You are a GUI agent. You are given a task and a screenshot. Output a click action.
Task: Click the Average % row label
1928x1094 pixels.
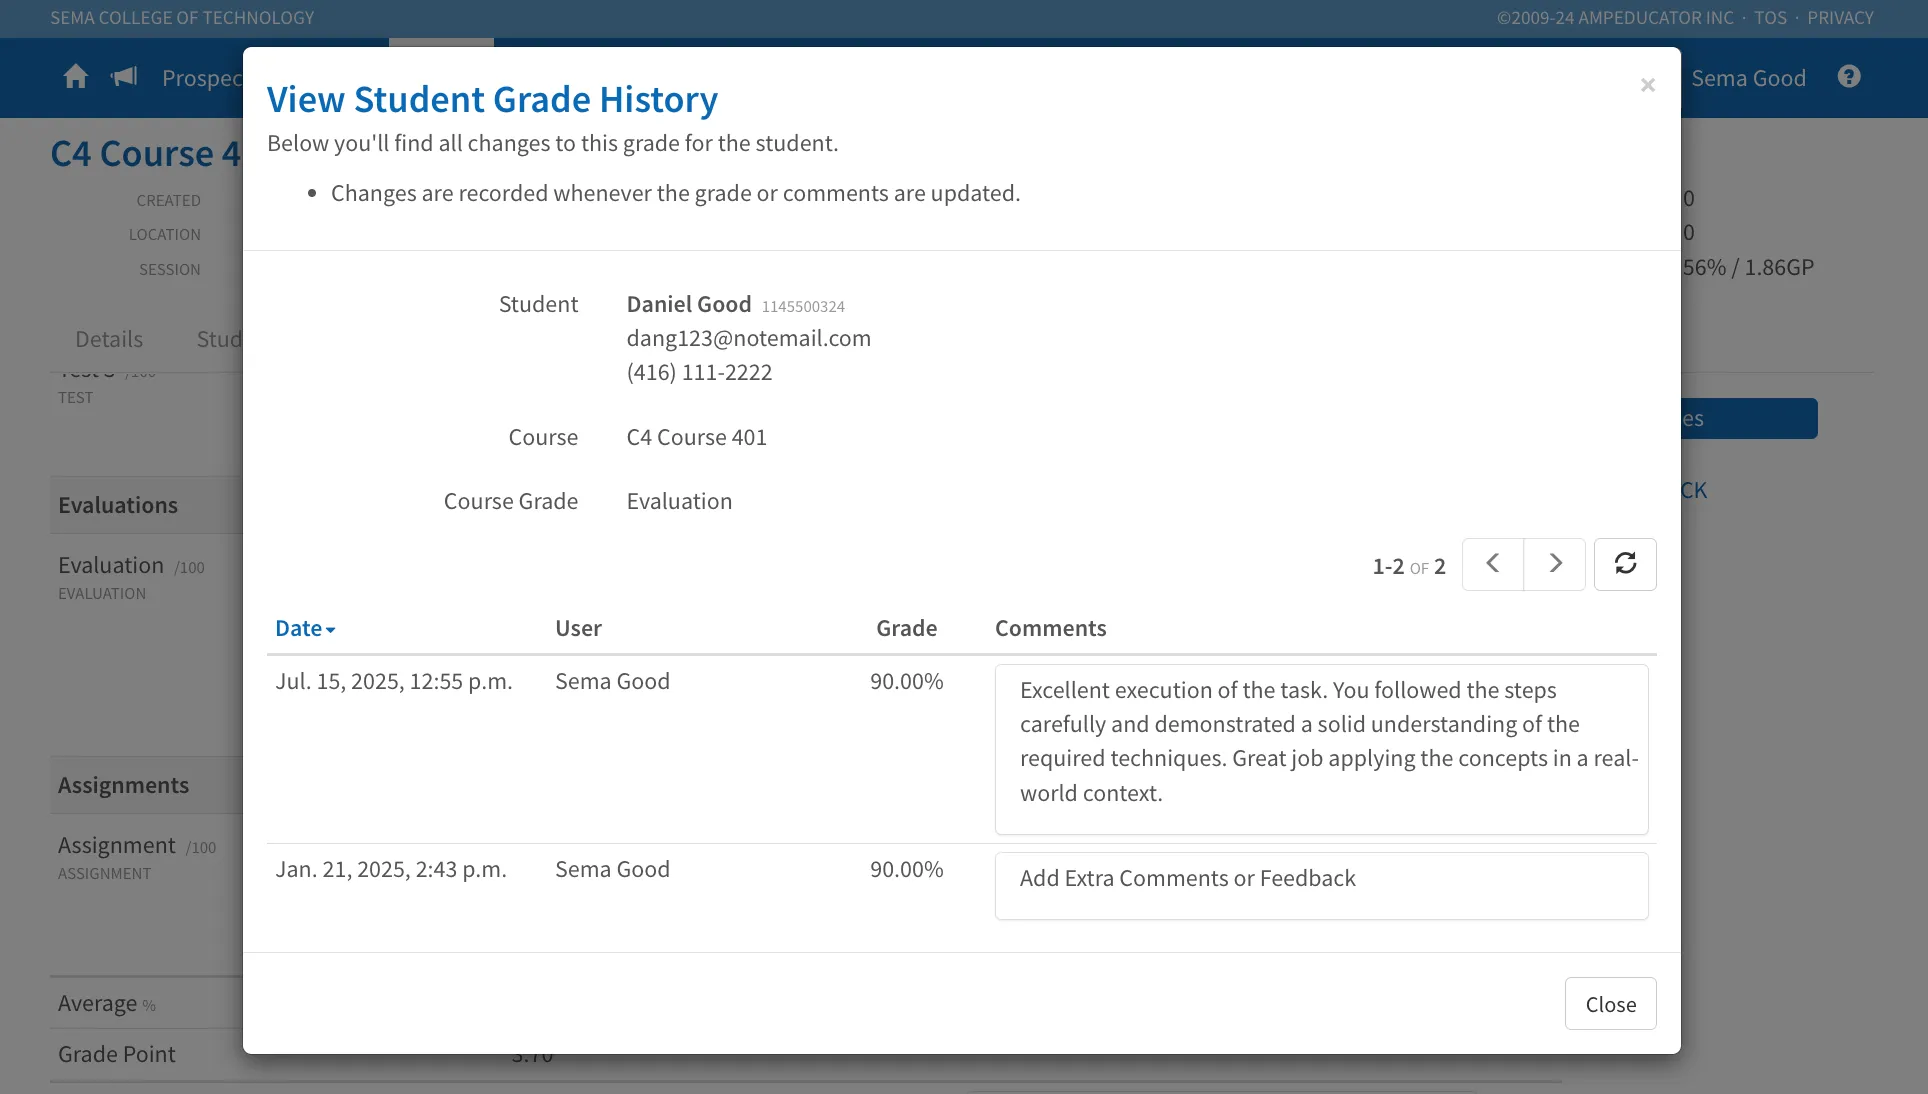(107, 1003)
